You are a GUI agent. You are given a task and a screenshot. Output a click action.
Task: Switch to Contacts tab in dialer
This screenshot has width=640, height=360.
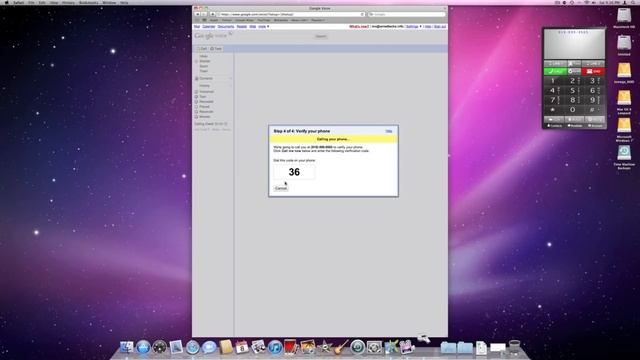pyautogui.click(x=555, y=126)
